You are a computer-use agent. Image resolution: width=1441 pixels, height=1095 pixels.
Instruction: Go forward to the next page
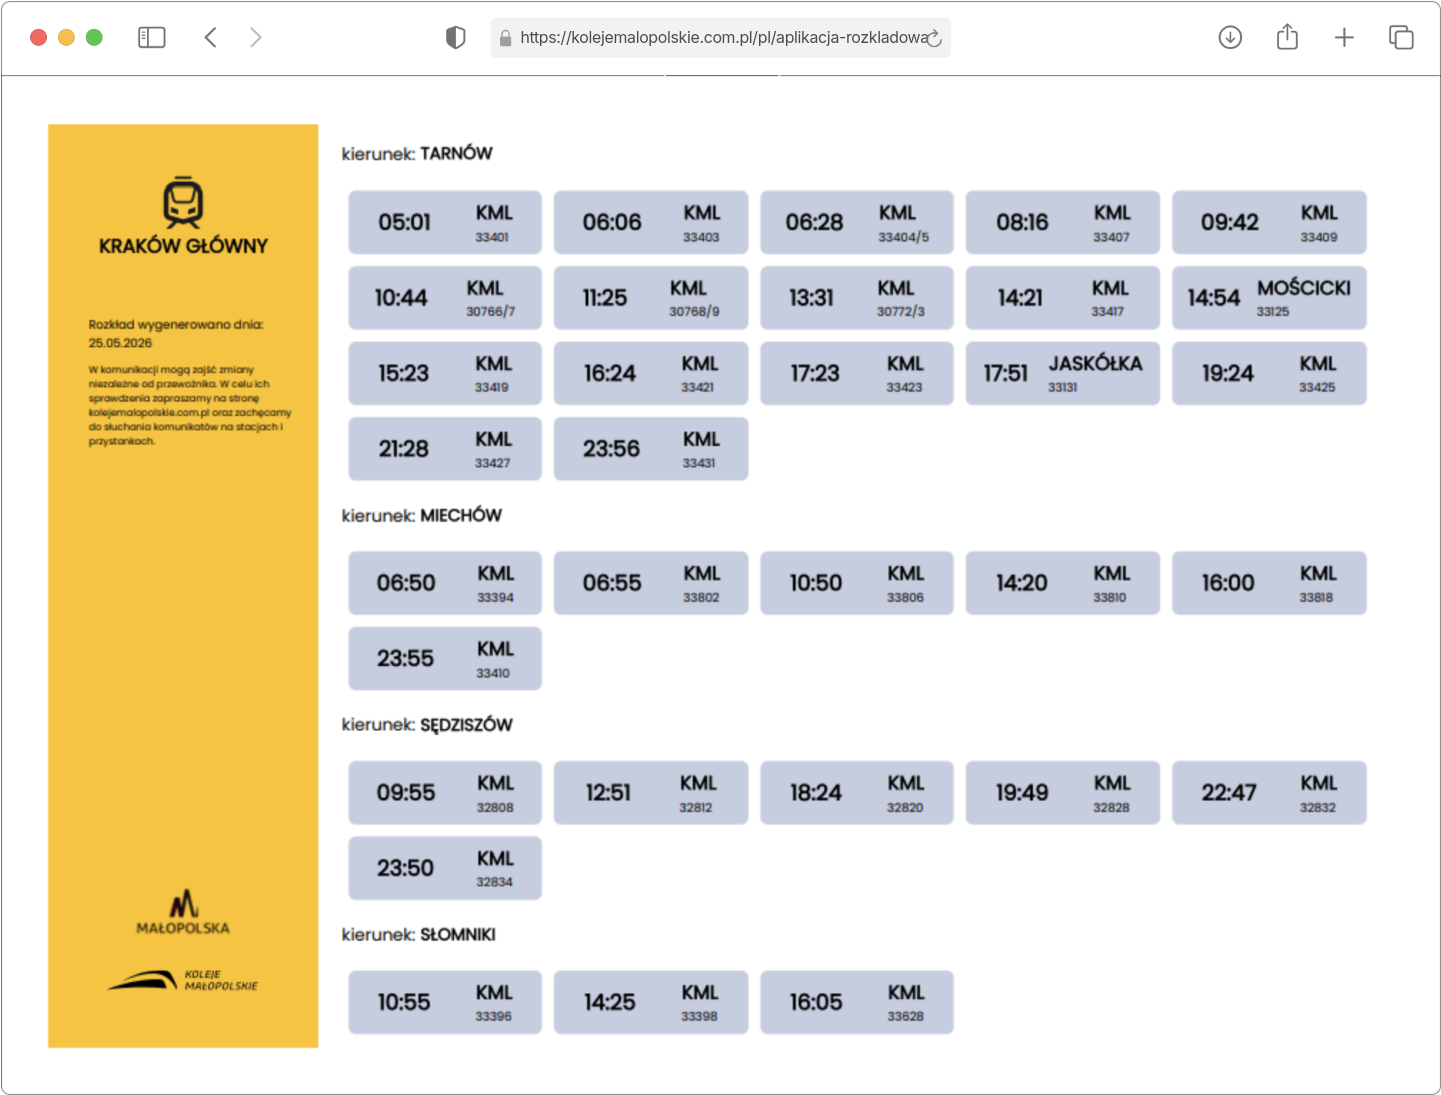coord(256,38)
